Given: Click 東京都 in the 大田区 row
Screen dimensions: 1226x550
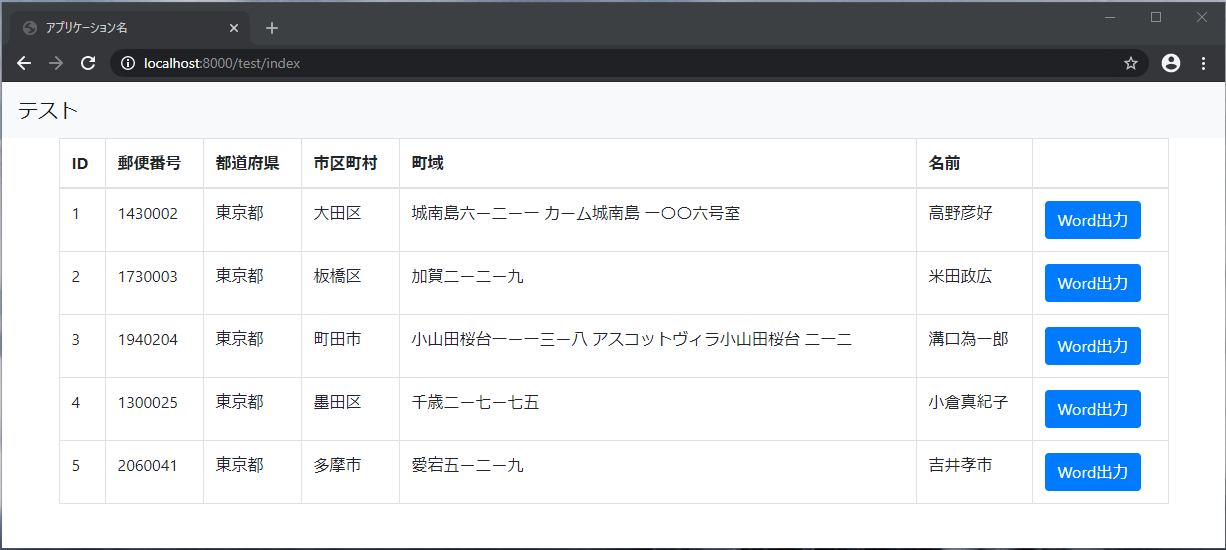Looking at the screenshot, I should click(239, 213).
